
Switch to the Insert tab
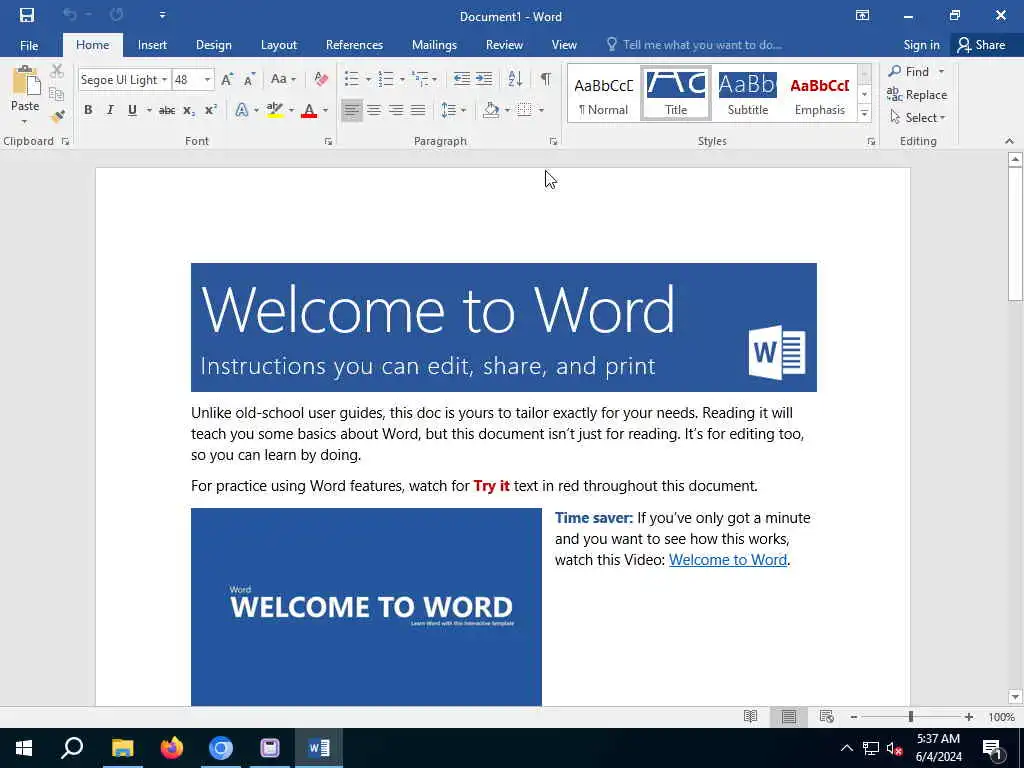click(x=152, y=45)
